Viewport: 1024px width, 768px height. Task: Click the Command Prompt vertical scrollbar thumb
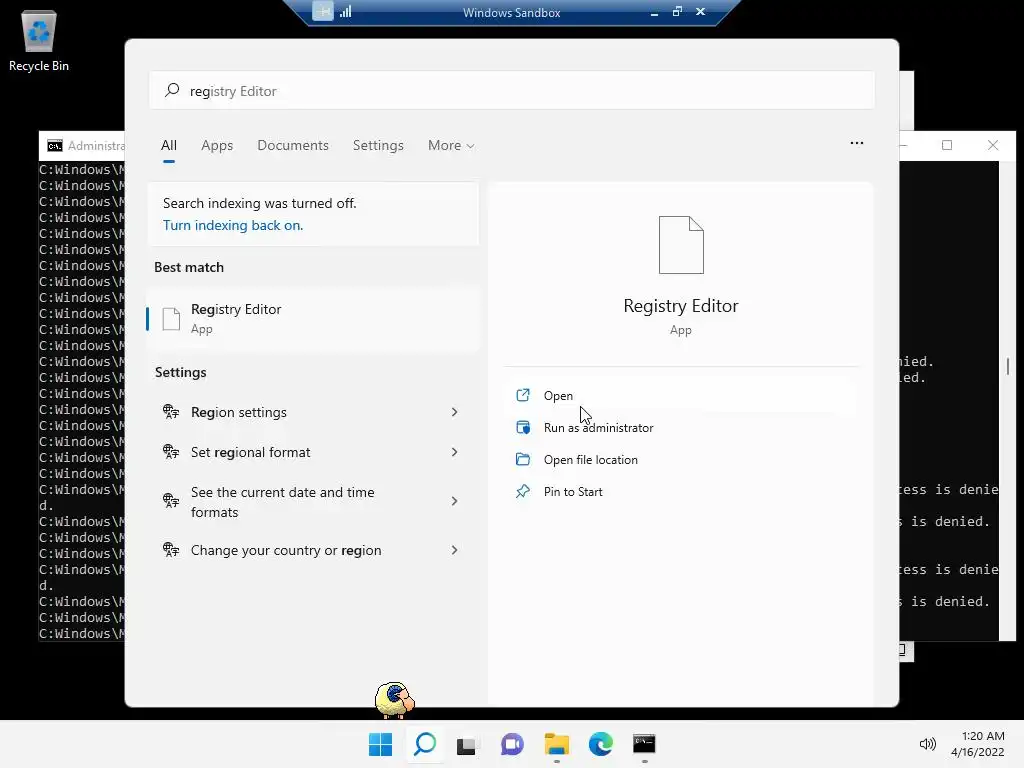tap(1008, 366)
